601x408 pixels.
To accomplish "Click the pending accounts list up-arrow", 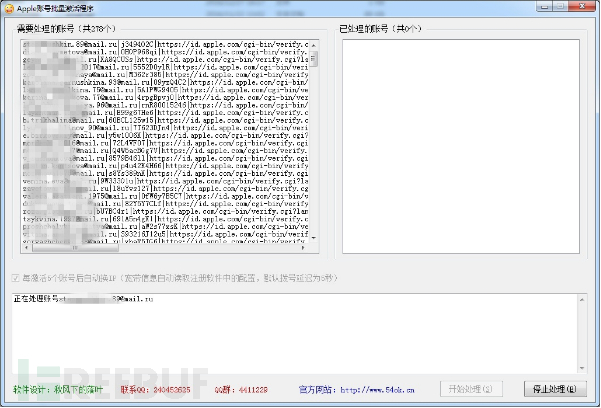I will [314, 45].
